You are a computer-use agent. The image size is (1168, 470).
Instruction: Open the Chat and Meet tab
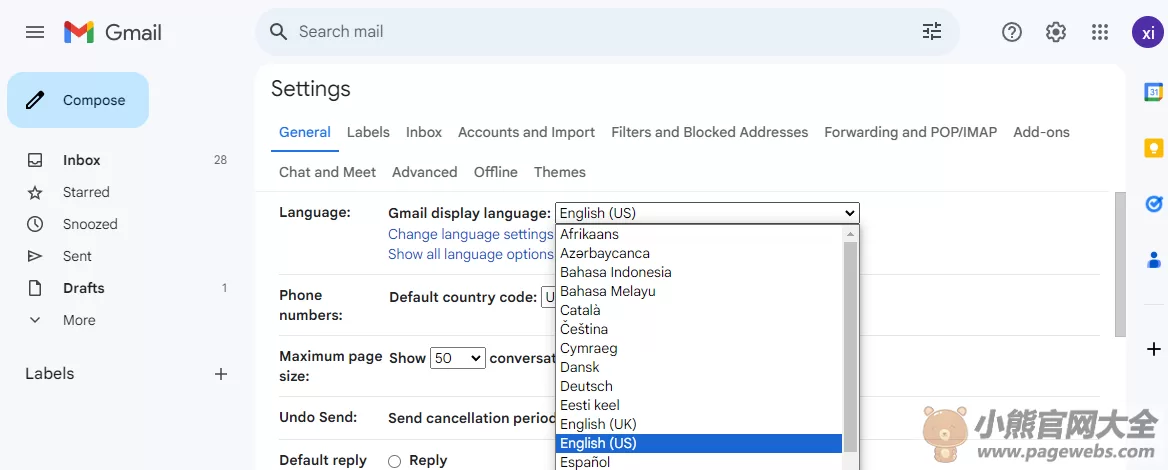click(327, 172)
